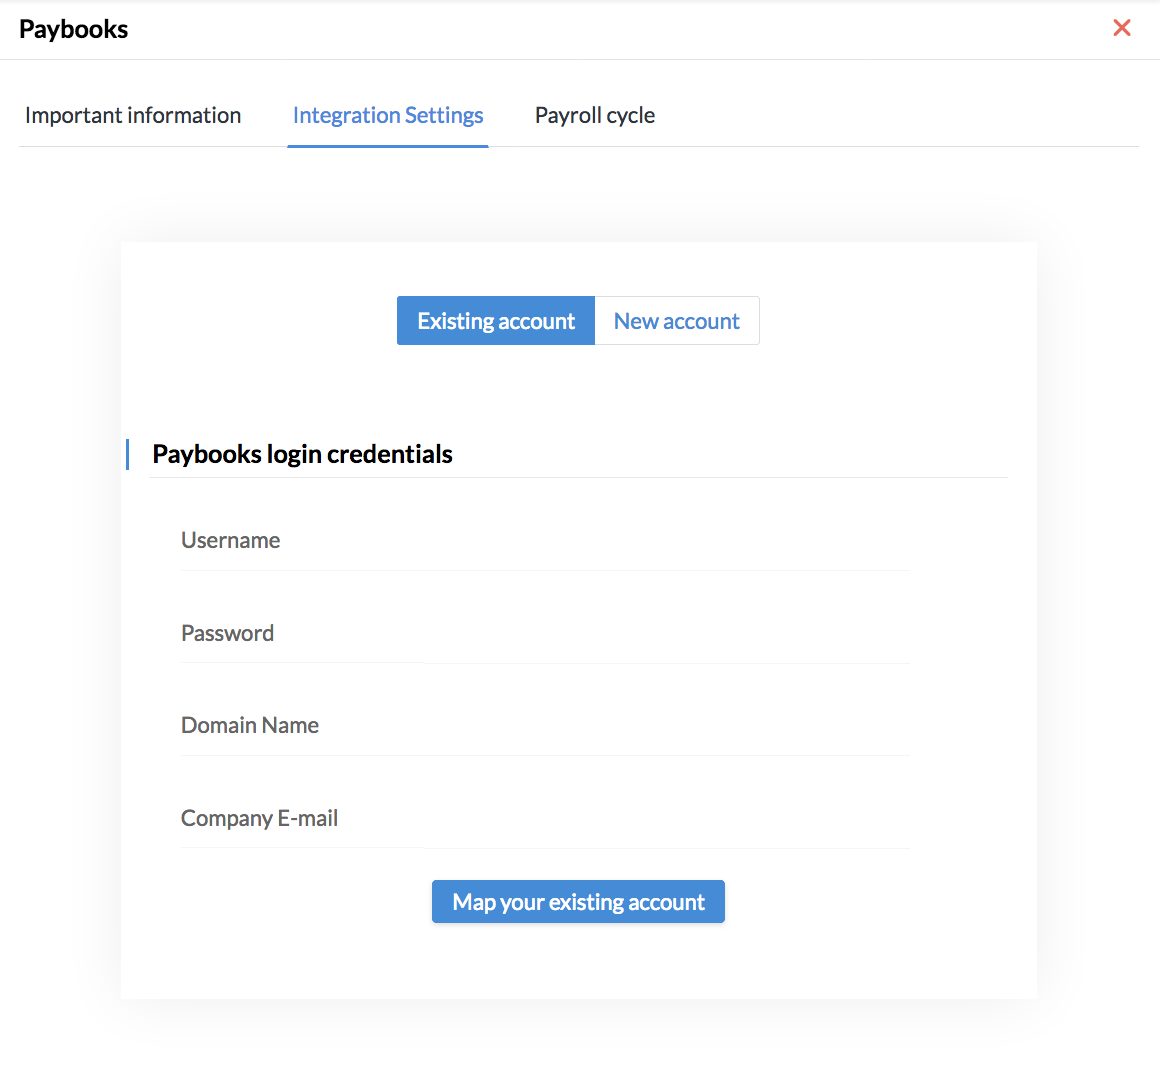The image size is (1160, 1090).
Task: Open the Important information tab
Action: point(133,115)
